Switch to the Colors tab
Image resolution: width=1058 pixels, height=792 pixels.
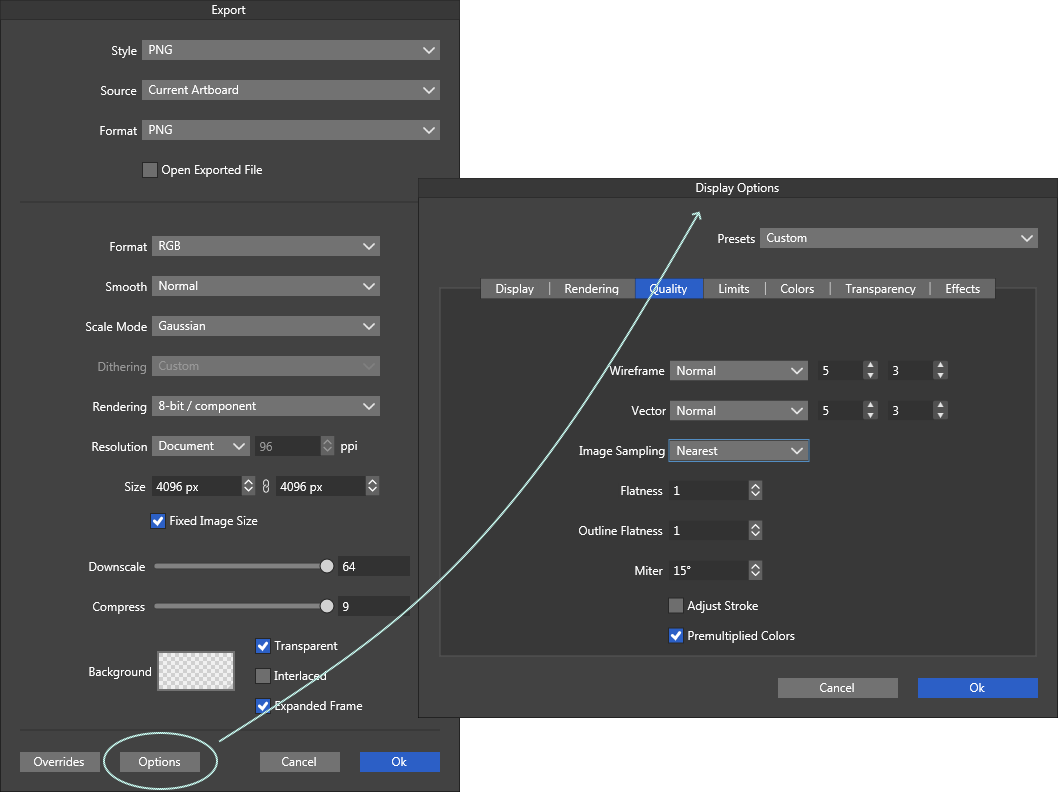pos(798,289)
